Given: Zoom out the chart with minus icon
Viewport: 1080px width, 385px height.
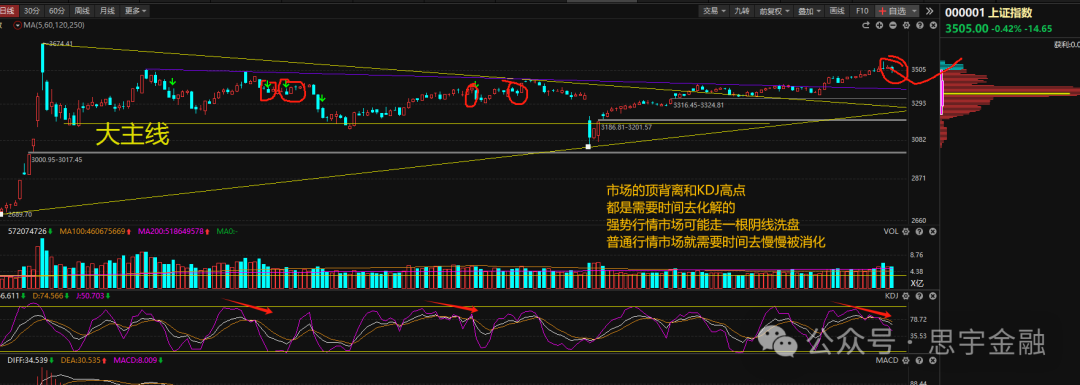Looking at the screenshot, I should coord(893,25).
